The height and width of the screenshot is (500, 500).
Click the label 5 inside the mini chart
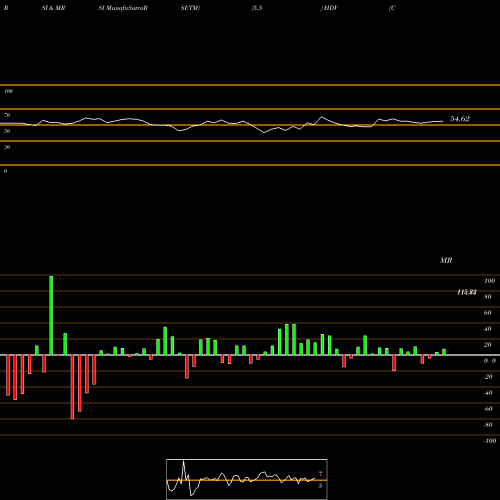320,486
